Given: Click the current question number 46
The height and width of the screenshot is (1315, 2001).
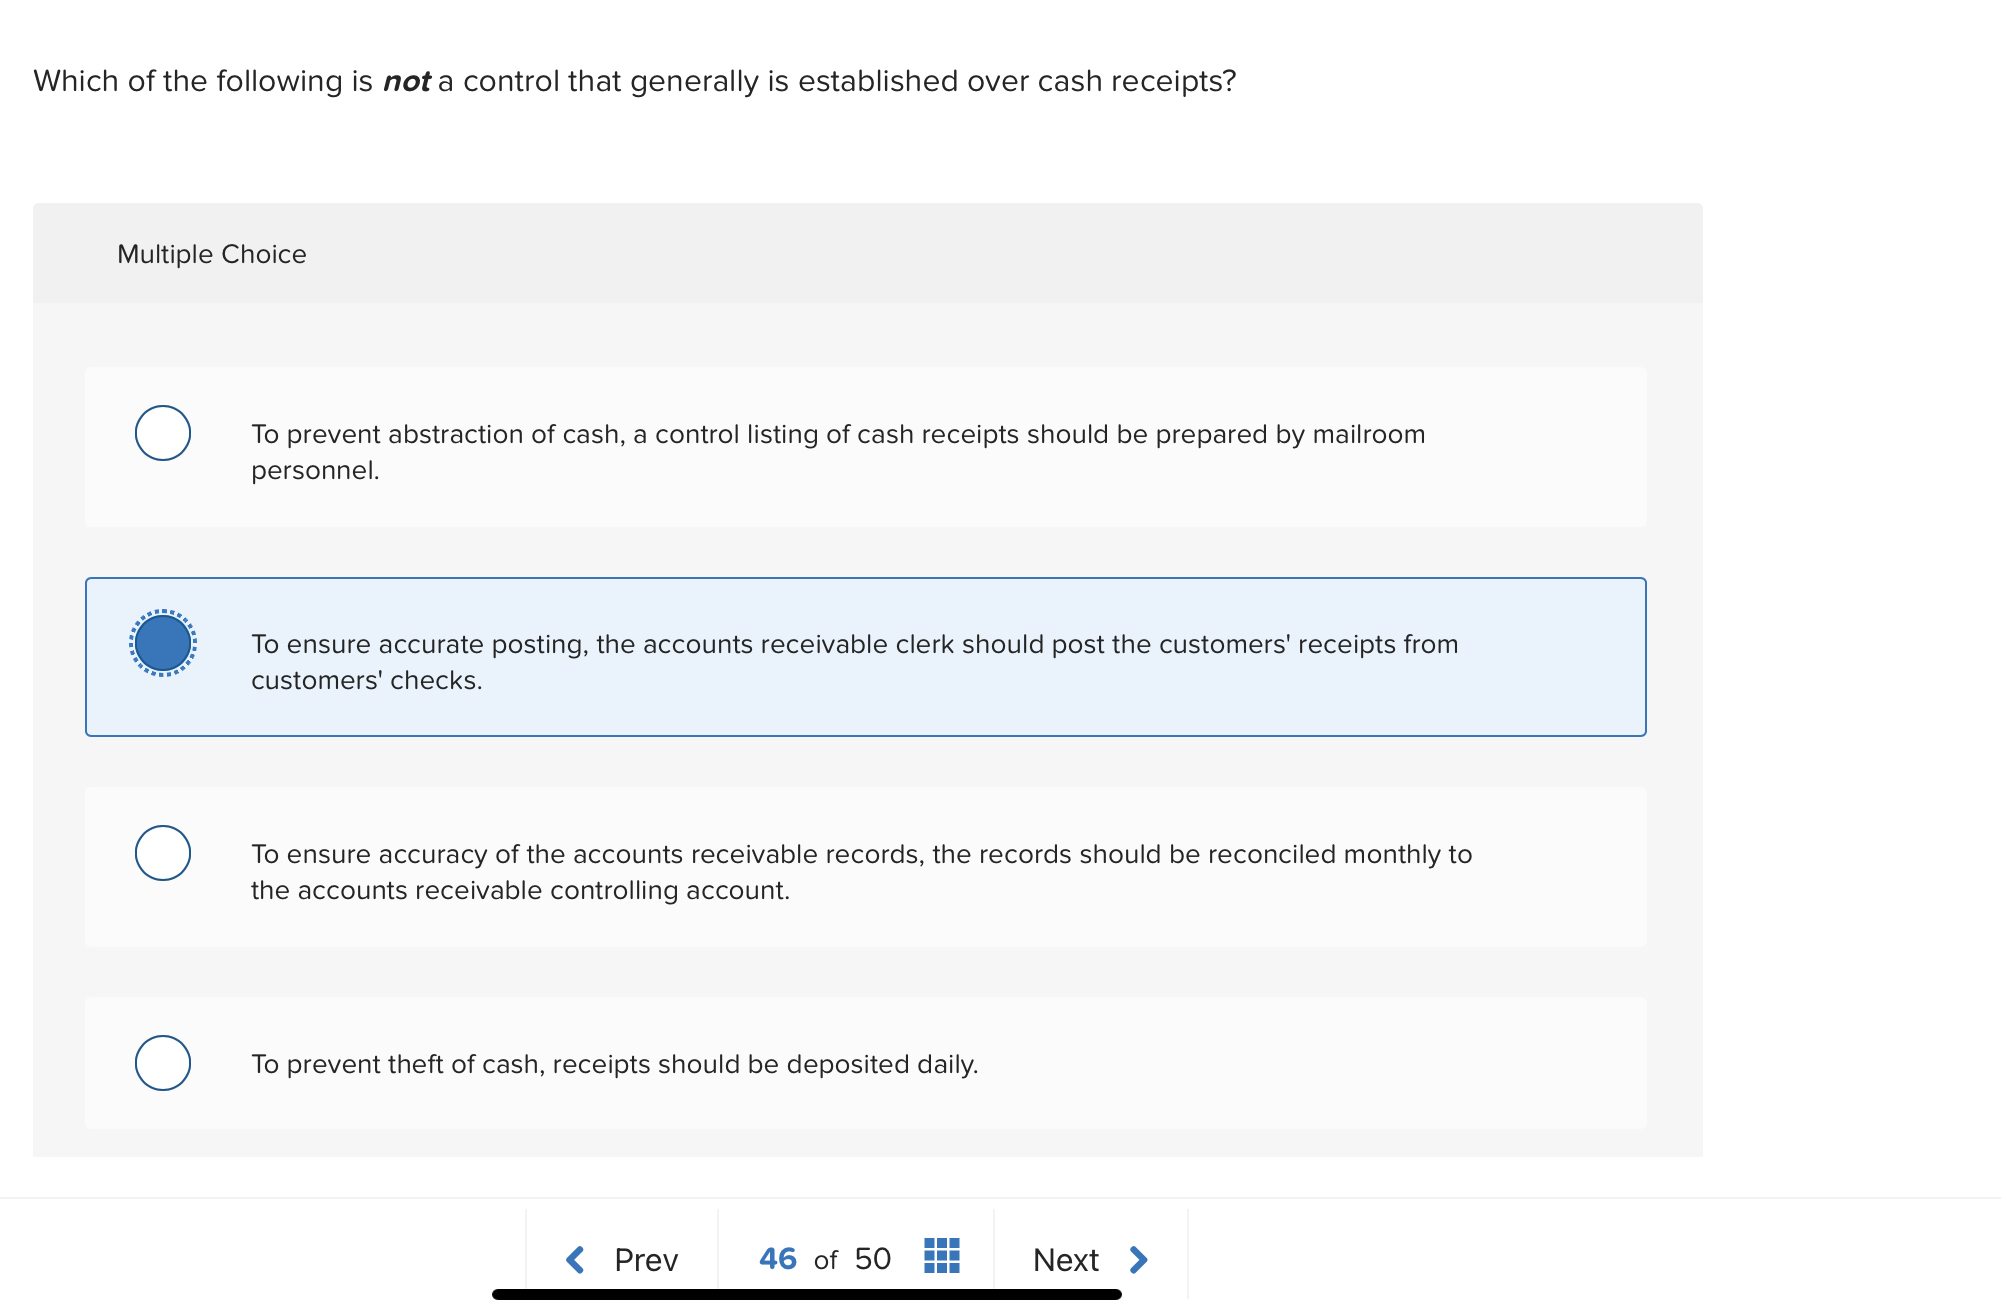Looking at the screenshot, I should click(x=777, y=1259).
